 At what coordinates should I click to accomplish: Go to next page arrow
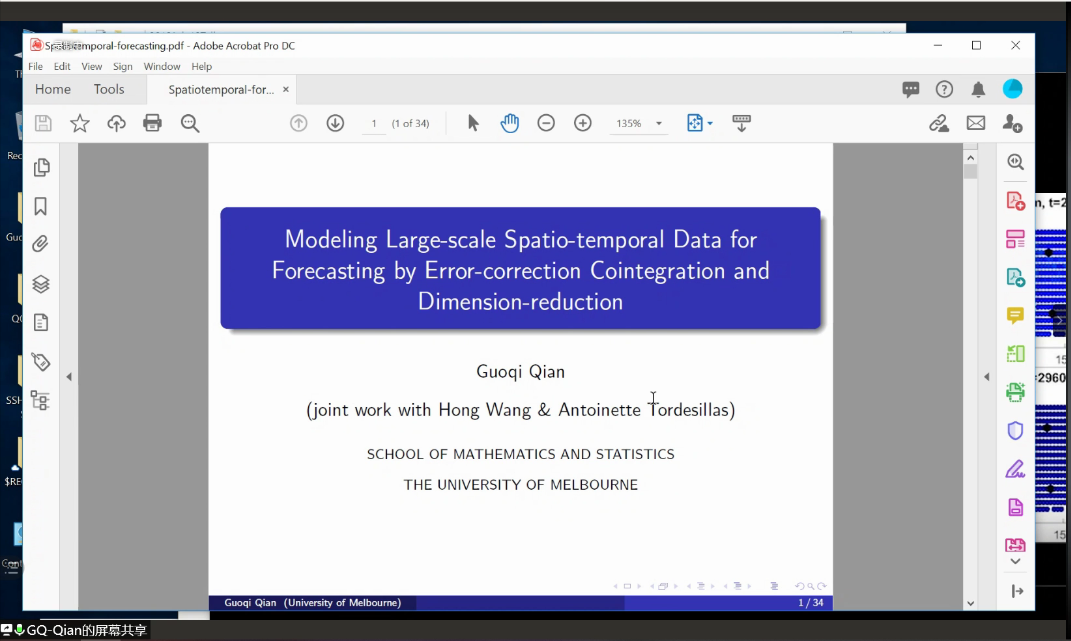click(335, 123)
